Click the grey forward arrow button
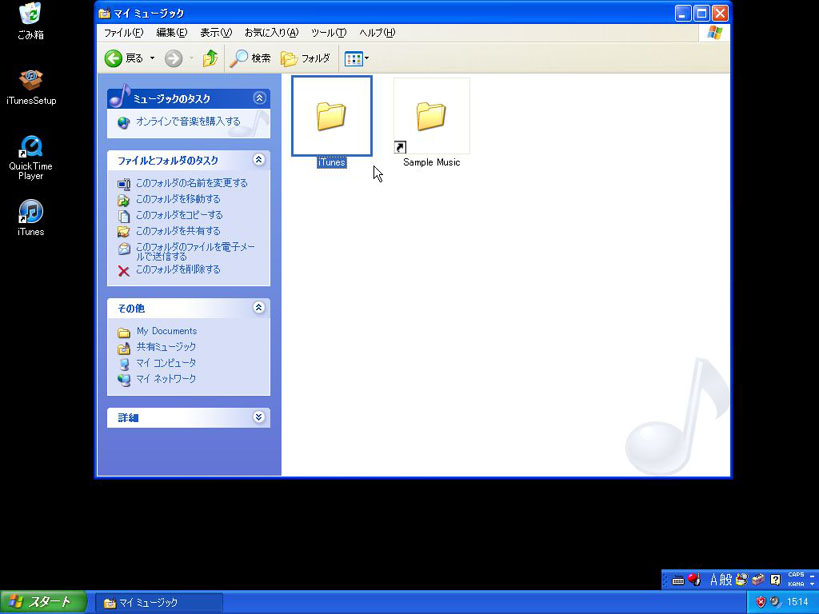 click(x=173, y=58)
